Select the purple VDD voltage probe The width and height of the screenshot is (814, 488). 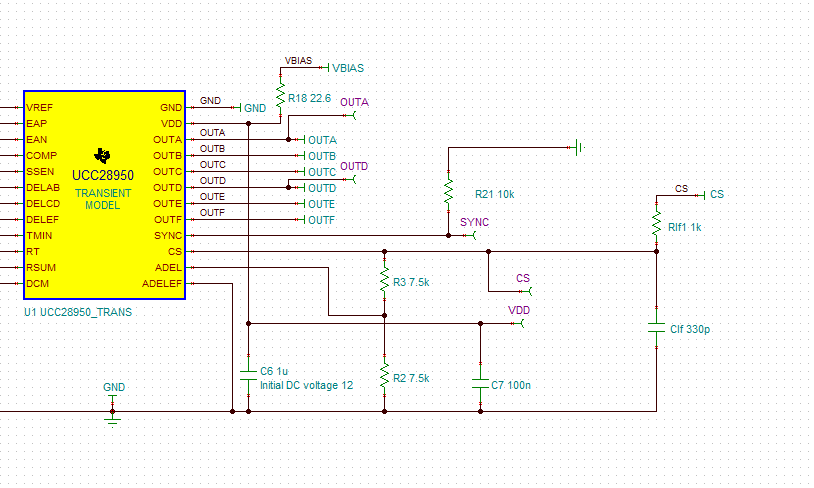[519, 316]
